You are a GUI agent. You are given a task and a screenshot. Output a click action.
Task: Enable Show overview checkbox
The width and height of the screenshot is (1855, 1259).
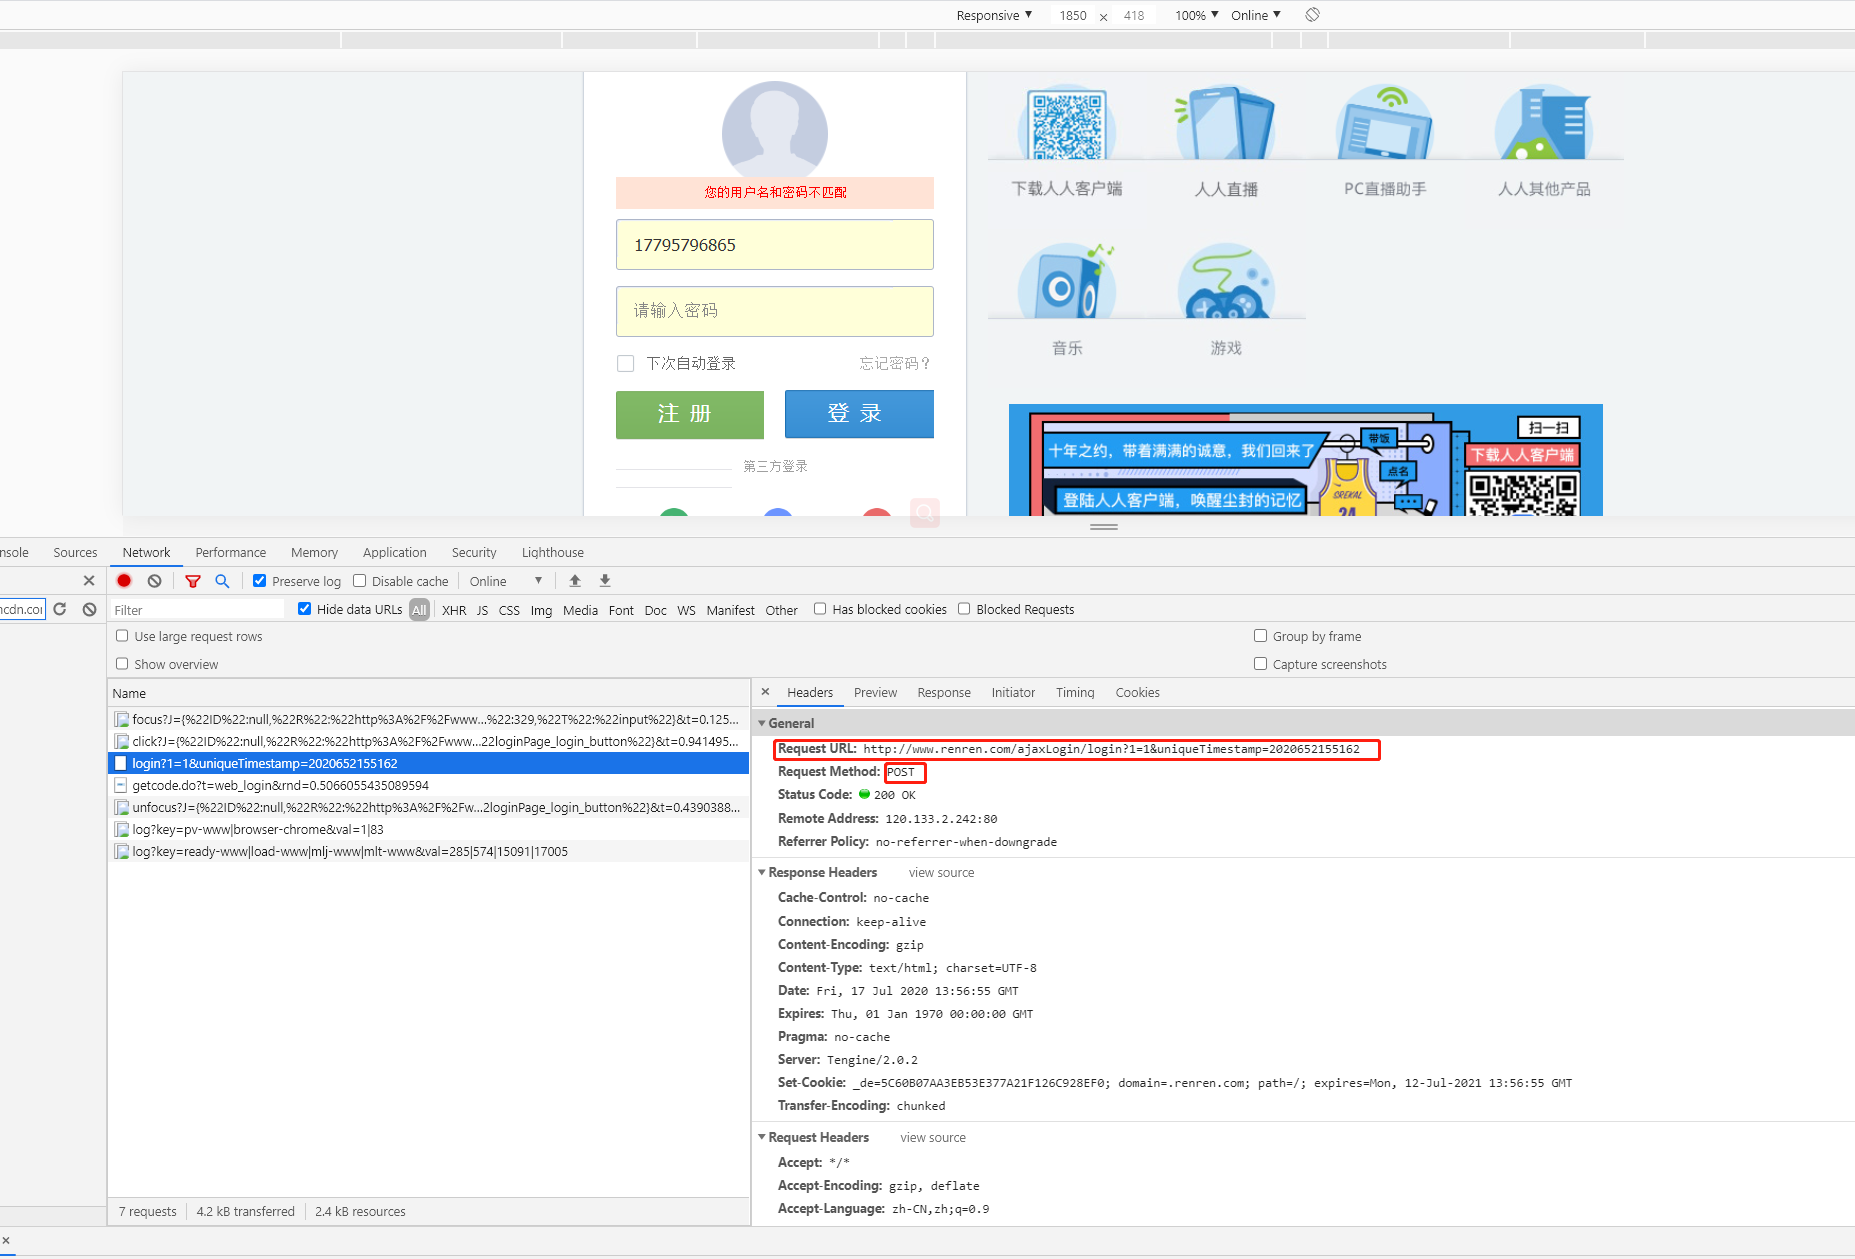click(x=122, y=664)
